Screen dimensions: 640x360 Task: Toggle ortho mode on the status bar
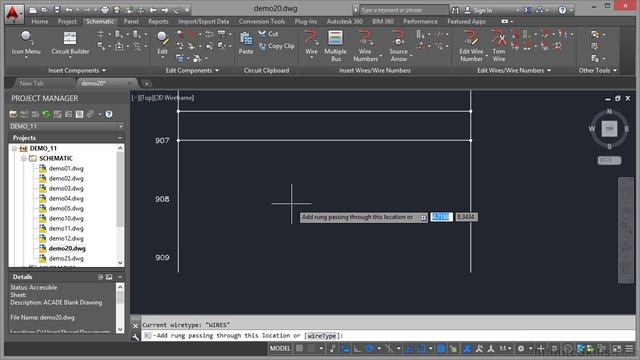pyautogui.click(x=357, y=349)
